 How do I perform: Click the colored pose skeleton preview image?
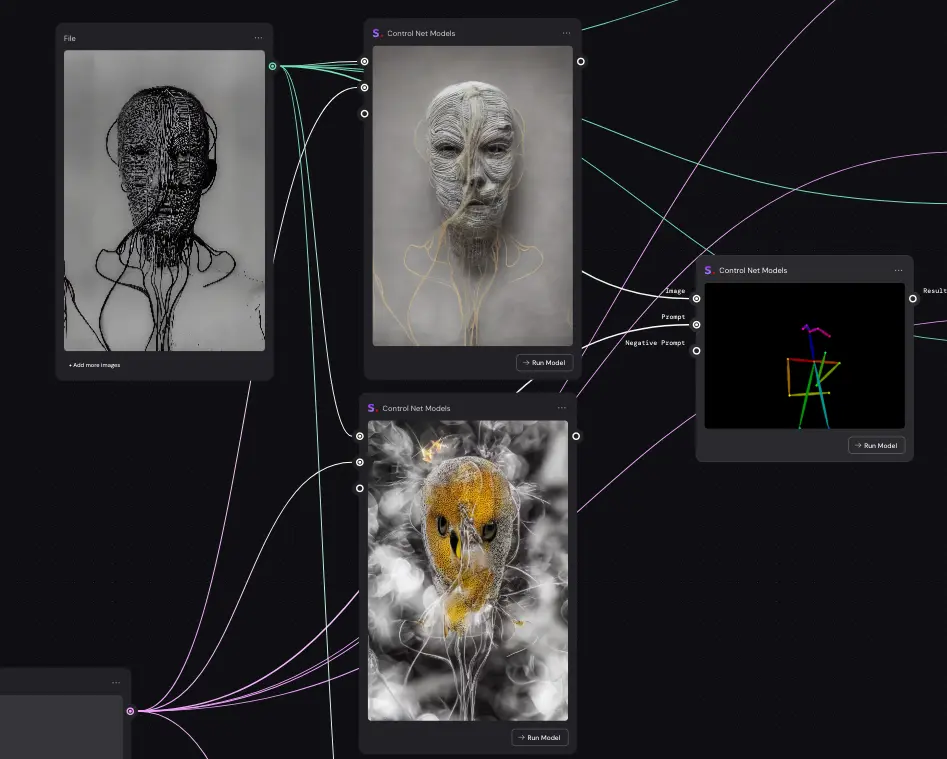pyautogui.click(x=804, y=355)
